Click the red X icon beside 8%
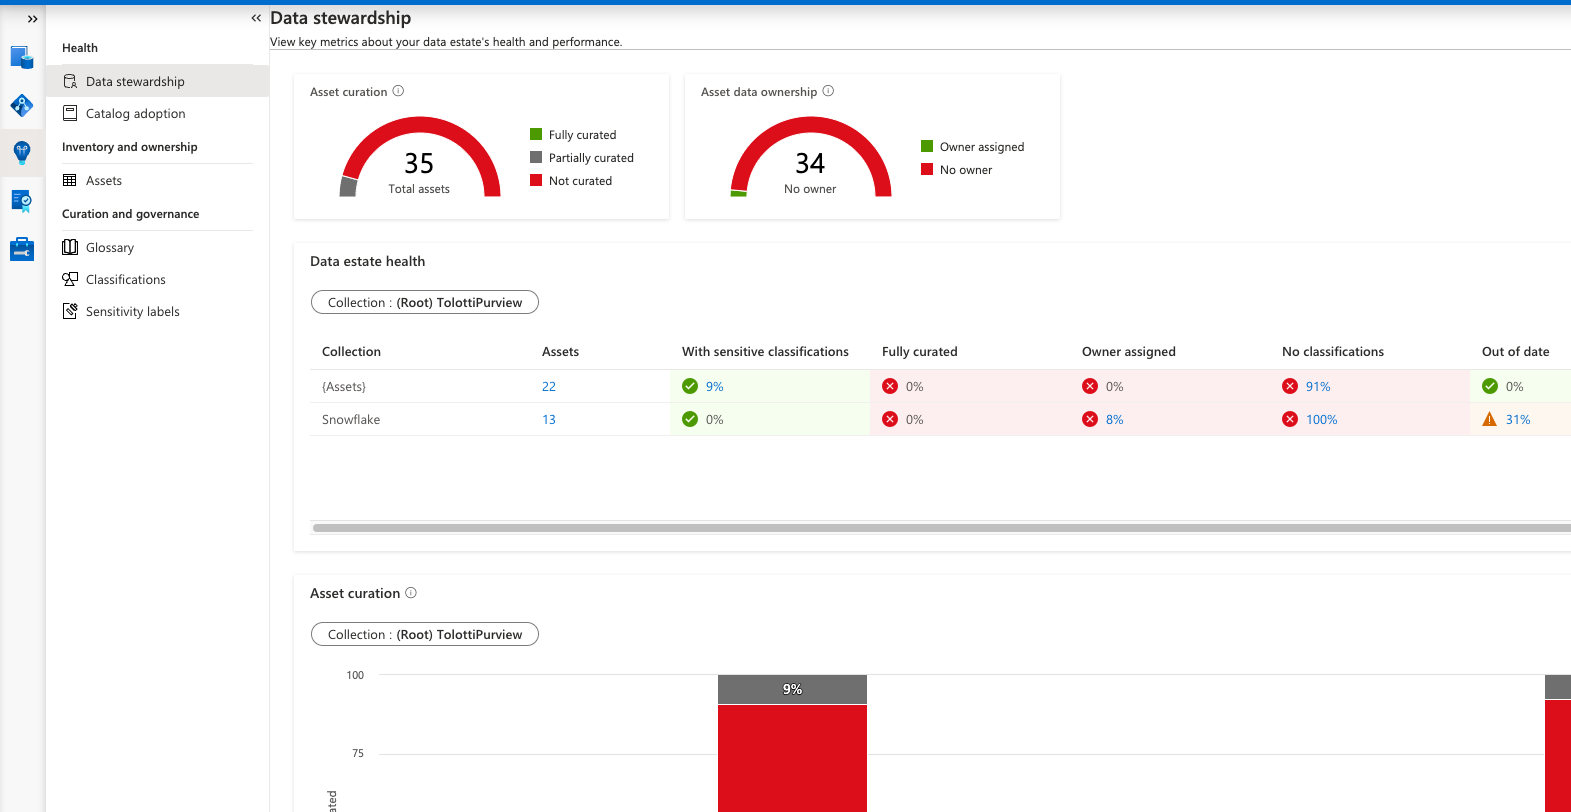Image resolution: width=1571 pixels, height=812 pixels. click(x=1090, y=419)
